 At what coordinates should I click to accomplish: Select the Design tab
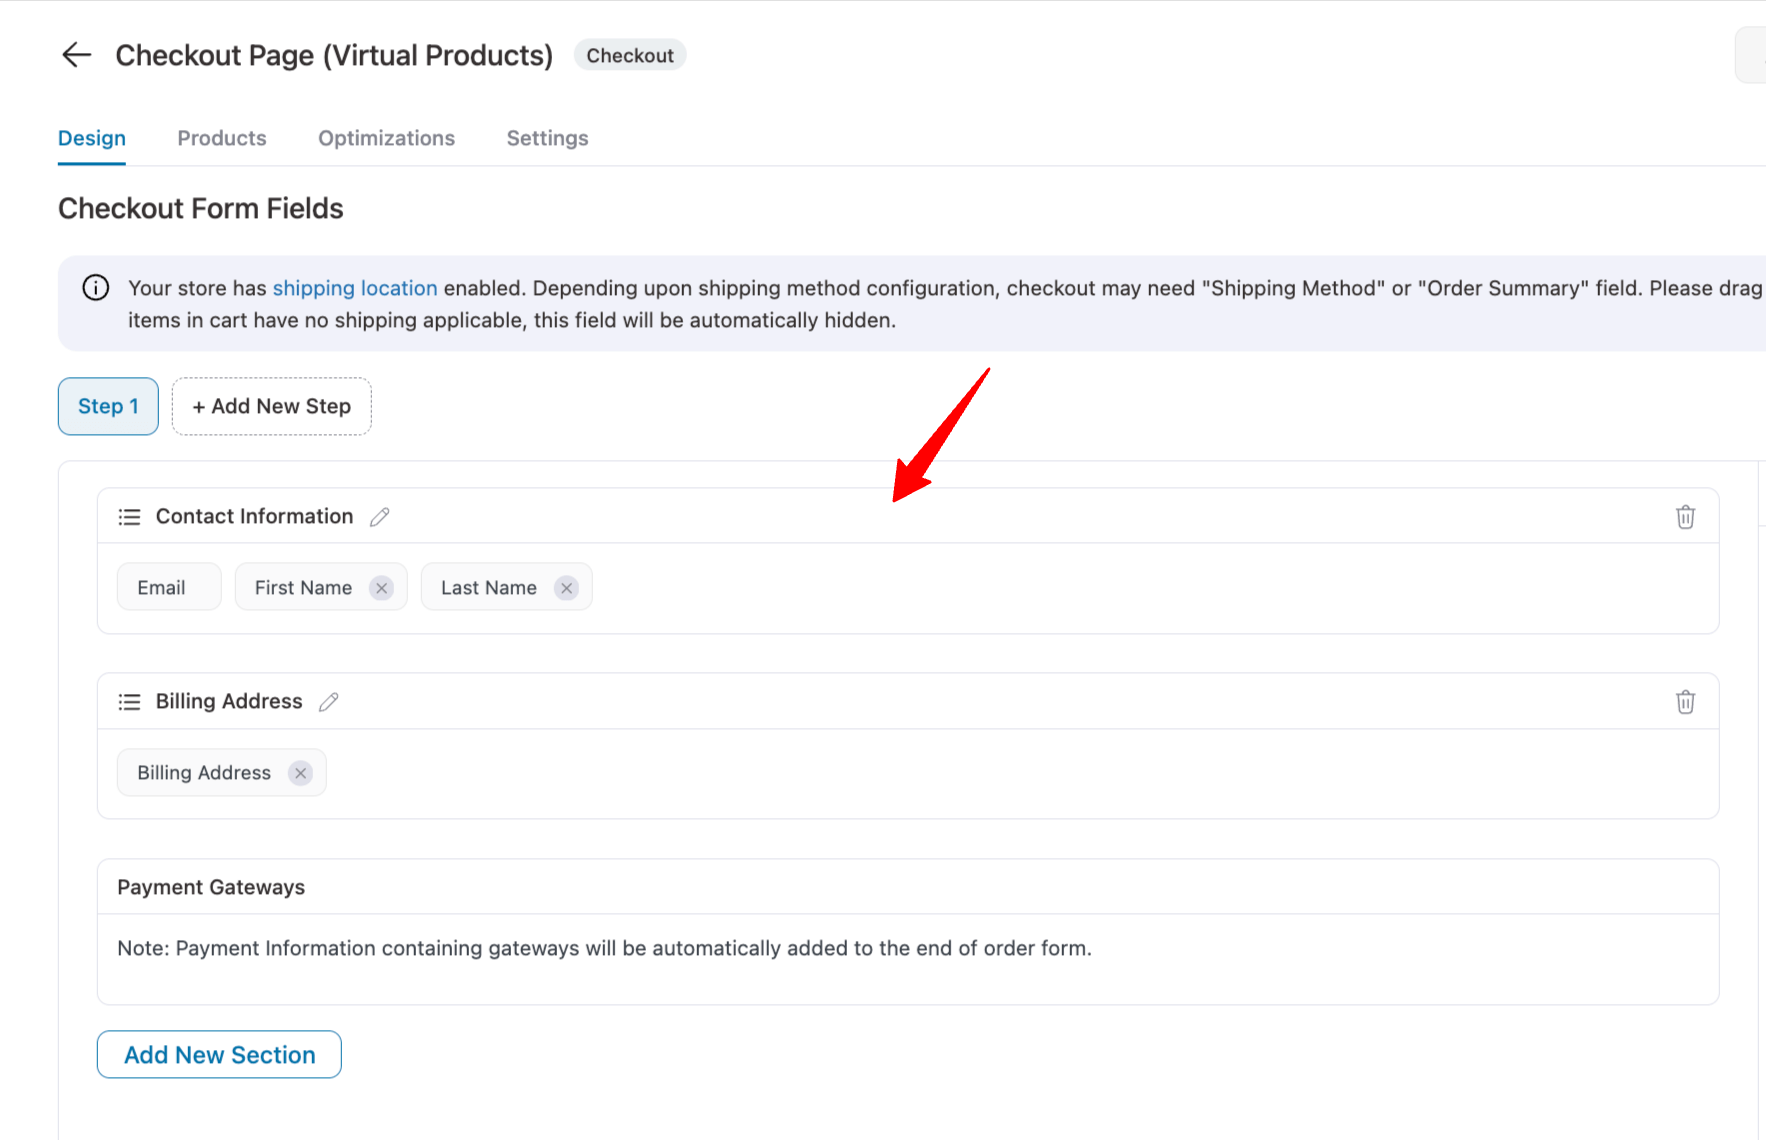point(92,138)
